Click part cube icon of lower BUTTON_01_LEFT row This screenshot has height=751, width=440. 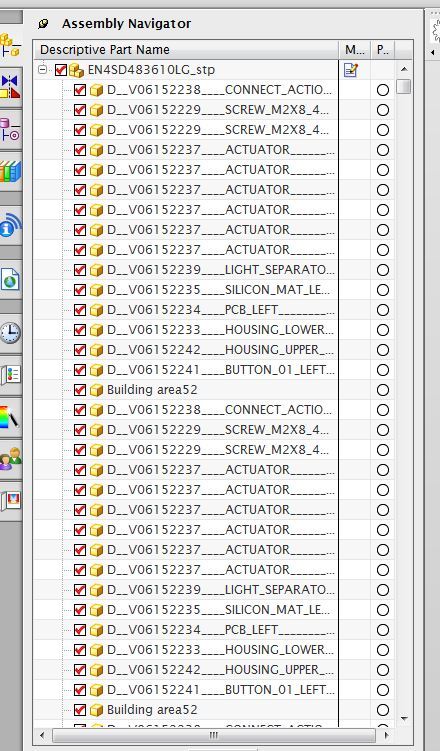96,690
